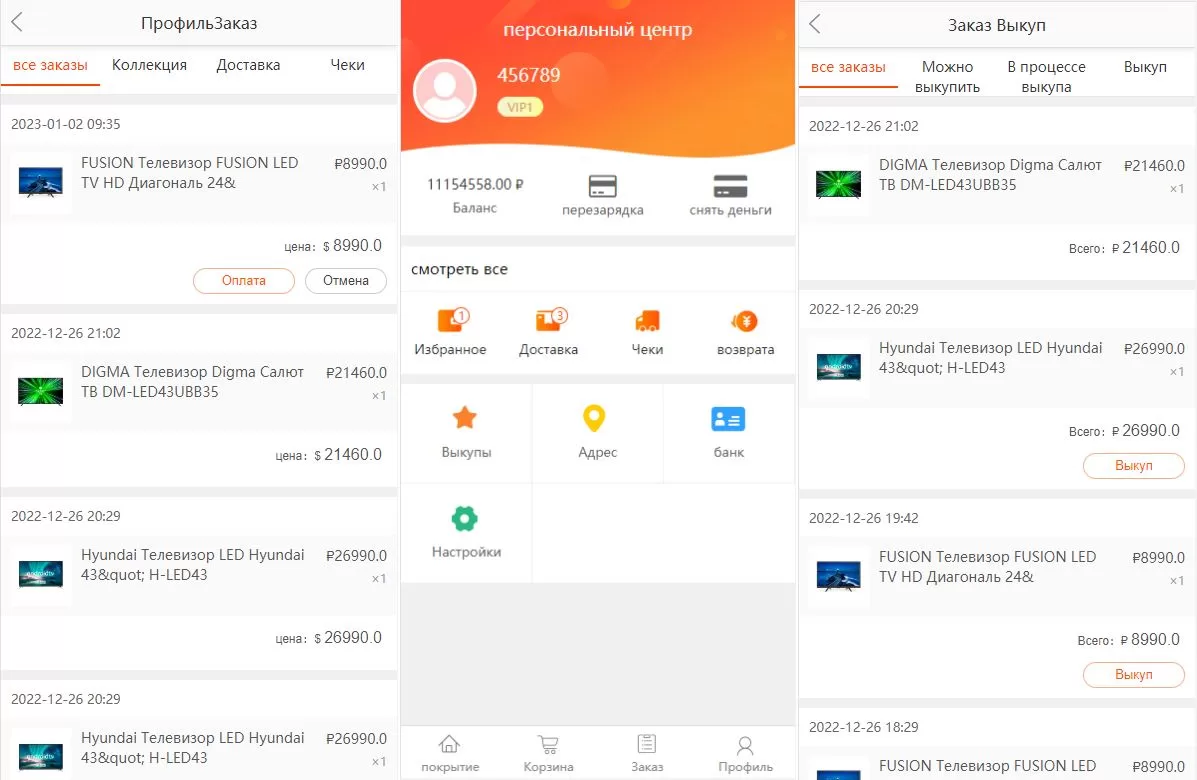The height and width of the screenshot is (780, 1197).
Task: Open FUSION TV thumbnail in ПрофильЗаказ
Action: [41, 182]
